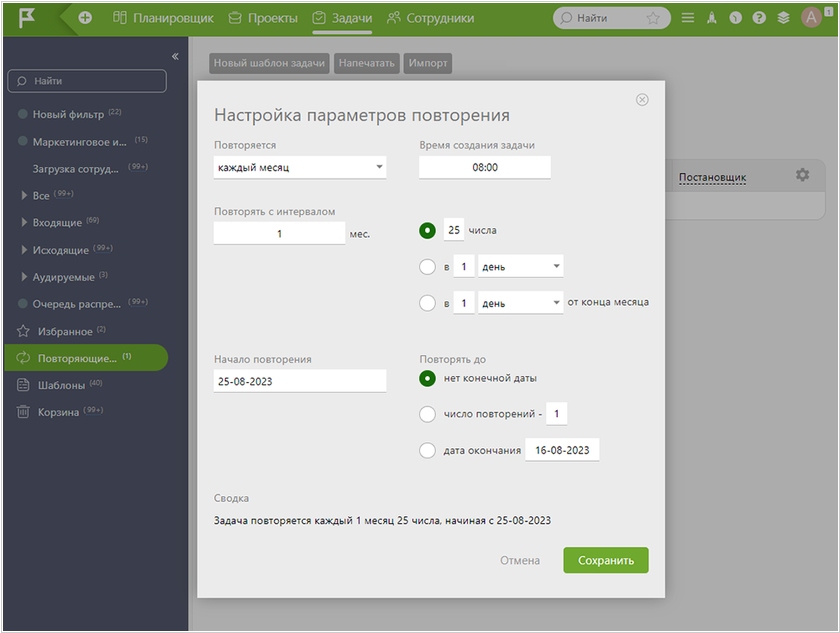Click the Импорт button

[x=428, y=63]
